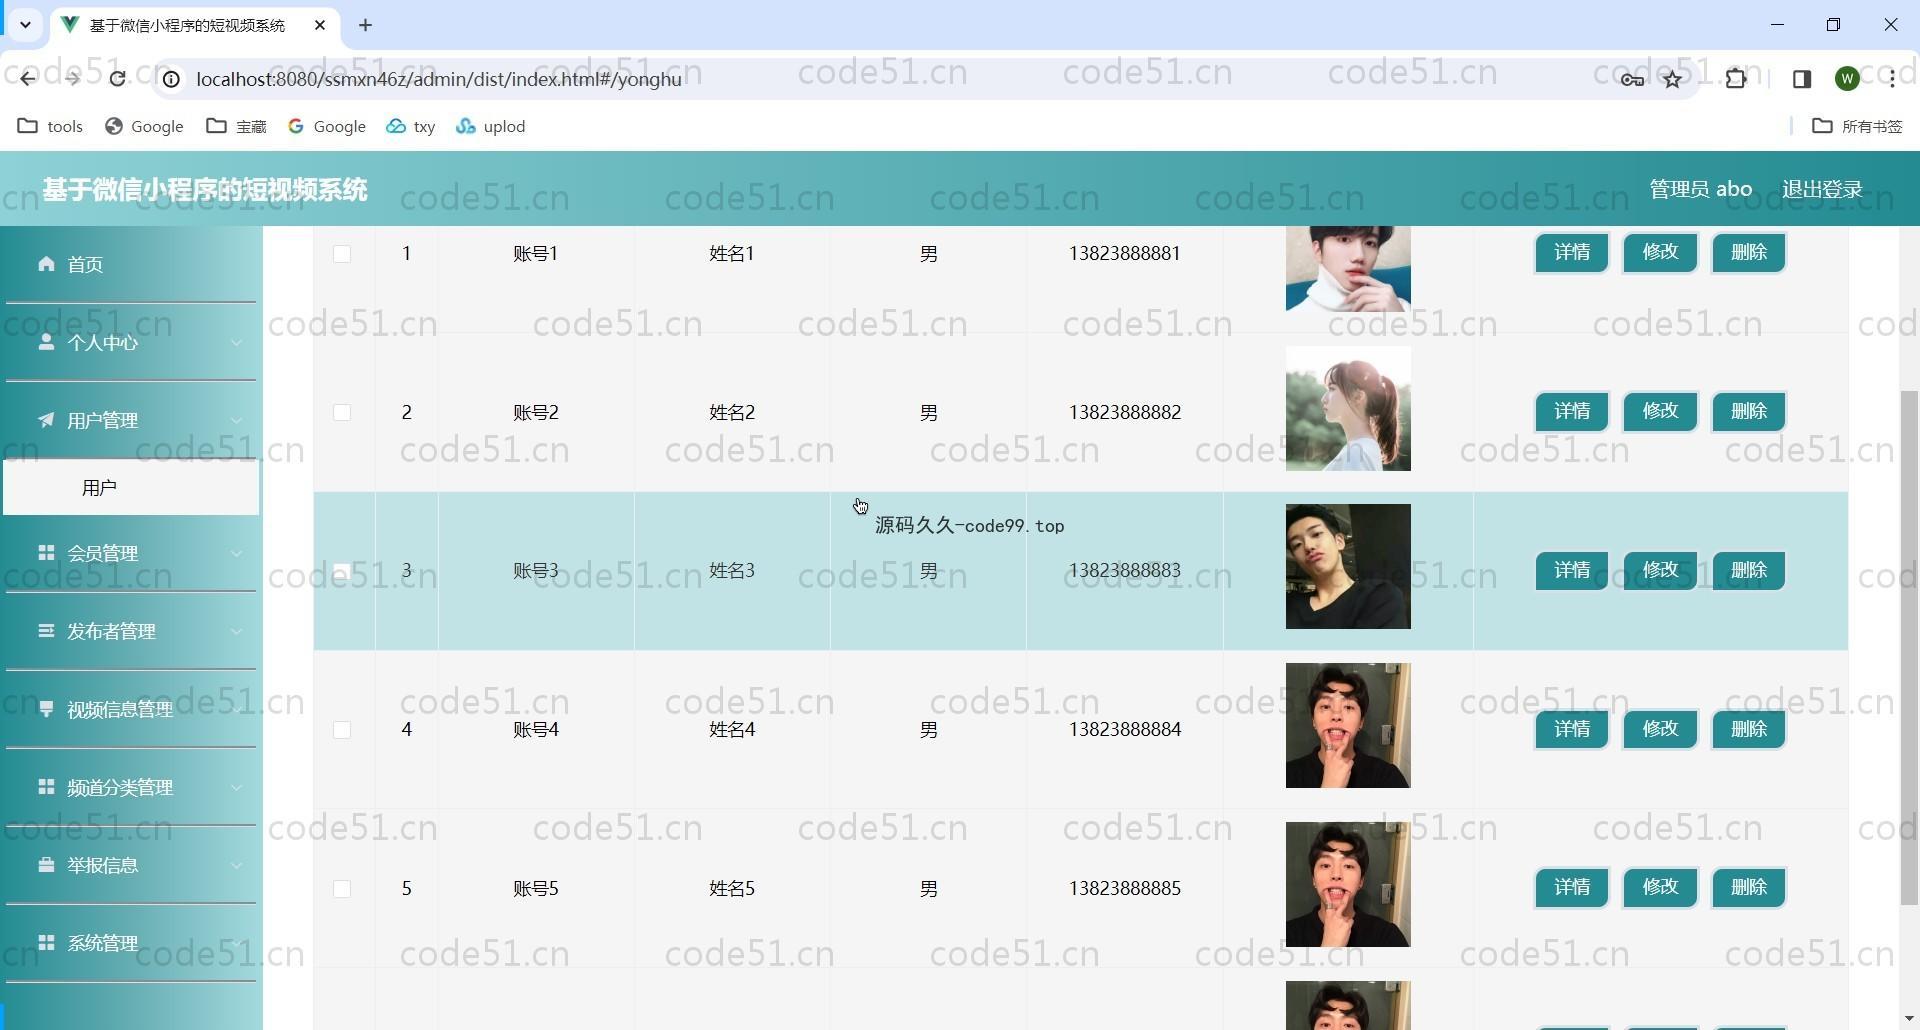Click 退出登录 to log out
This screenshot has width=1920, height=1030.
pyautogui.click(x=1822, y=189)
